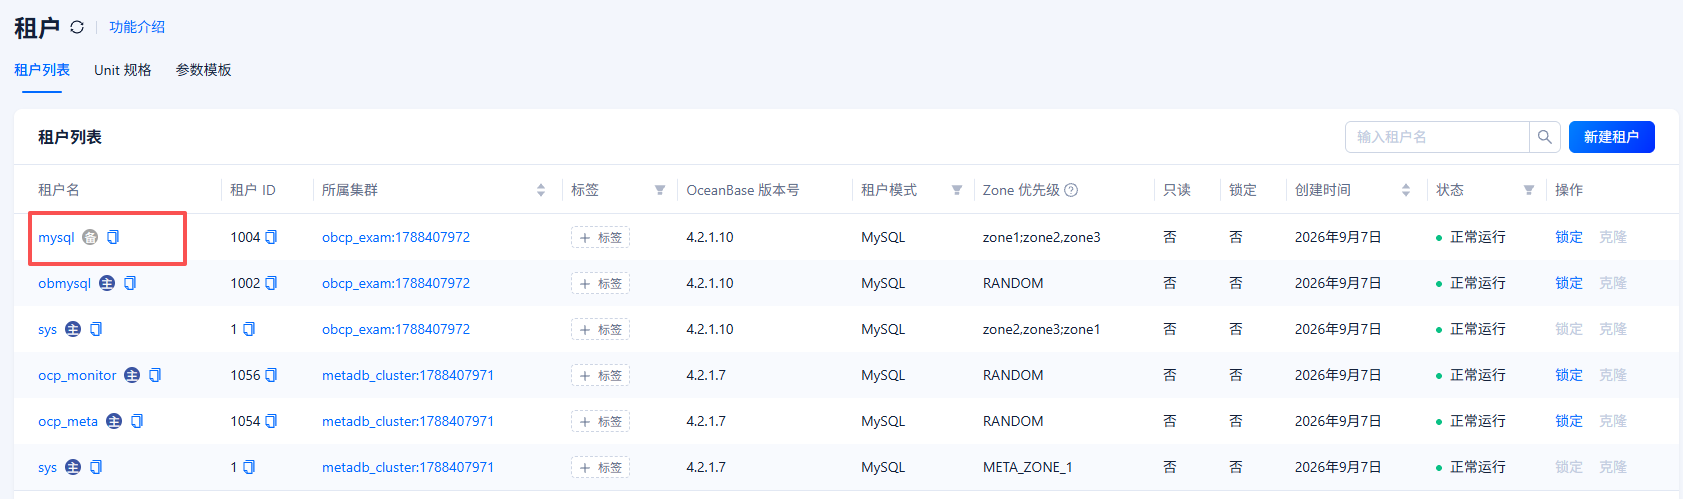The height and width of the screenshot is (499, 1683).
Task: Switch to 参数模板 tab
Action: point(204,70)
